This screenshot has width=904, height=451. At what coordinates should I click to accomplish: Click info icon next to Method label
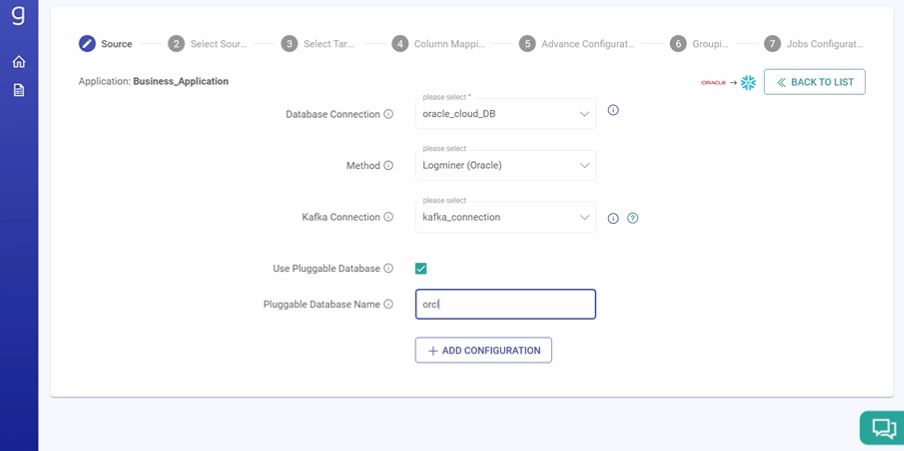[x=388, y=166]
